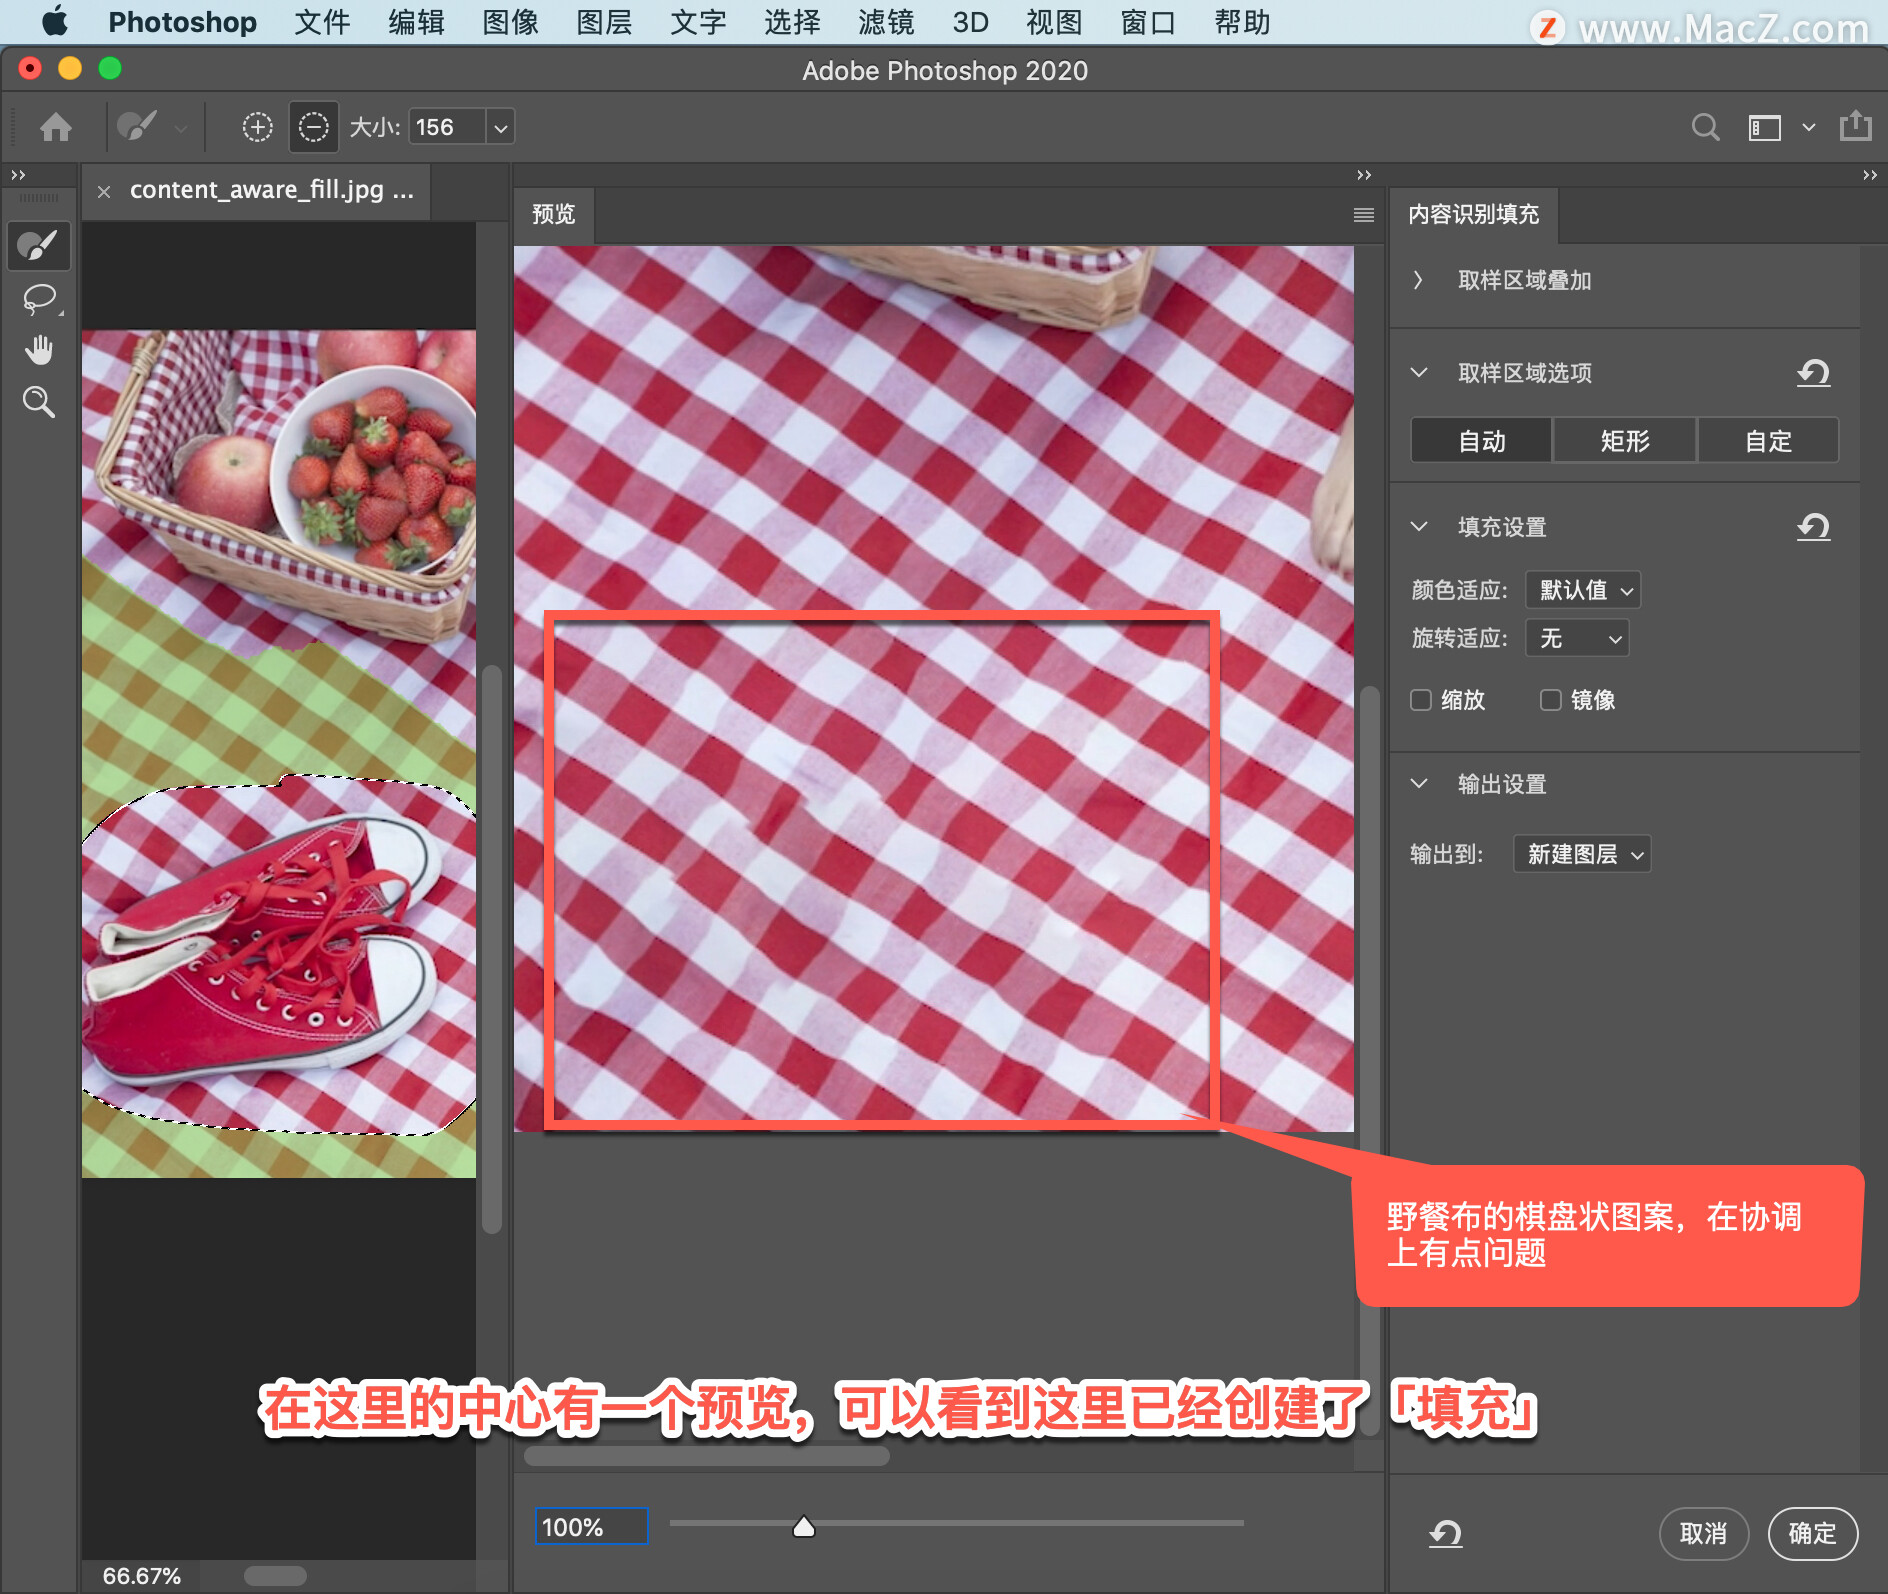Click the preview zoom slider handle
Viewport: 1888px width, 1594px height.
click(x=804, y=1526)
